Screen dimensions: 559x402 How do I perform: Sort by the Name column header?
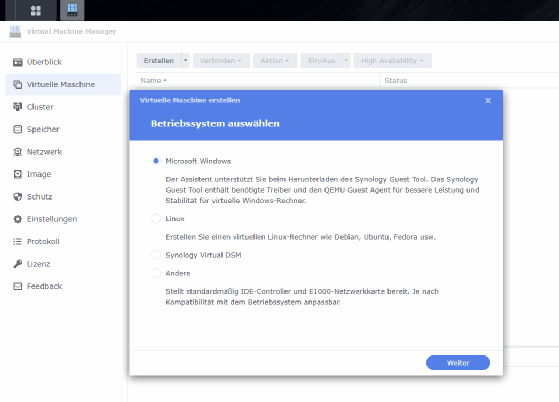coord(153,81)
